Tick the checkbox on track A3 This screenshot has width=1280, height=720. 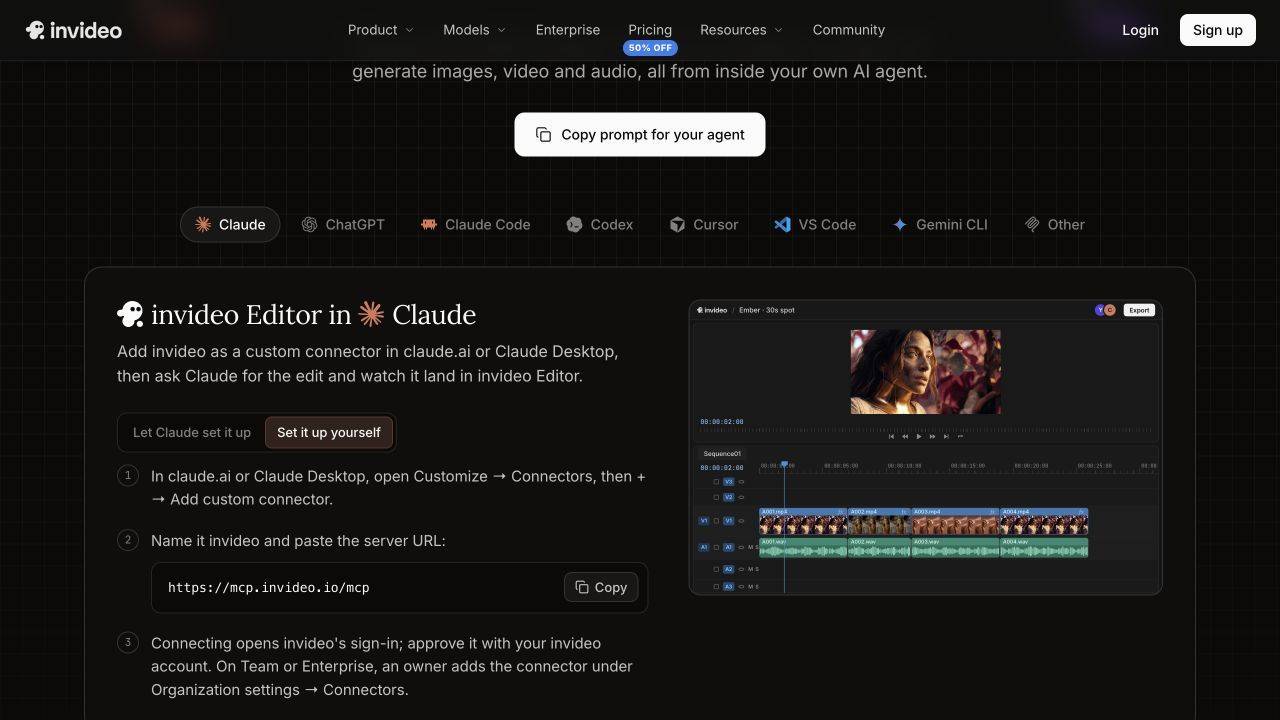coord(716,587)
